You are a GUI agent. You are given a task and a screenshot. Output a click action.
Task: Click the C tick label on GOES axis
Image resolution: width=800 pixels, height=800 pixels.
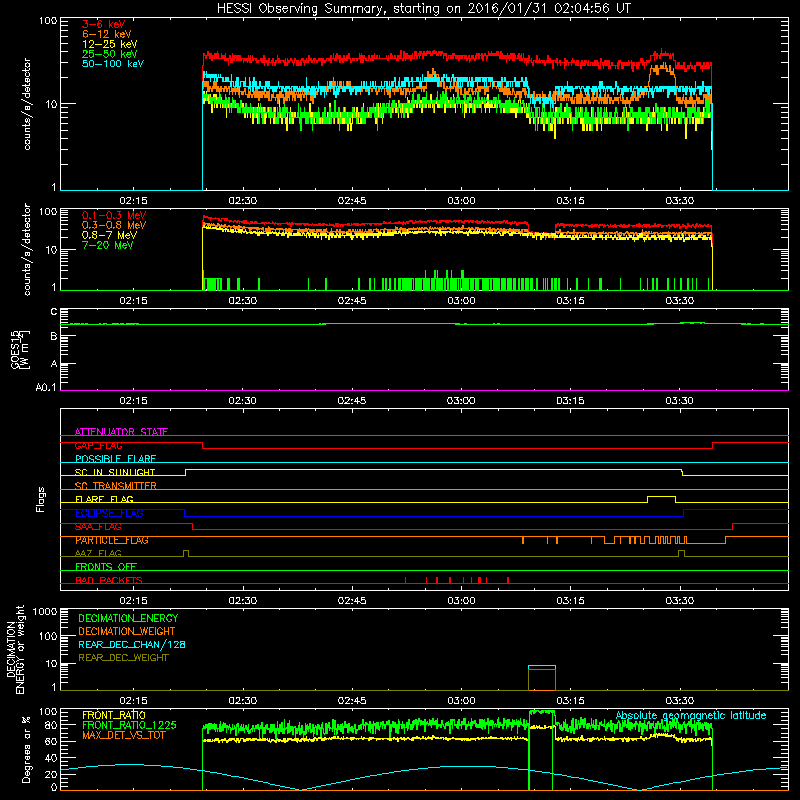click(x=54, y=312)
